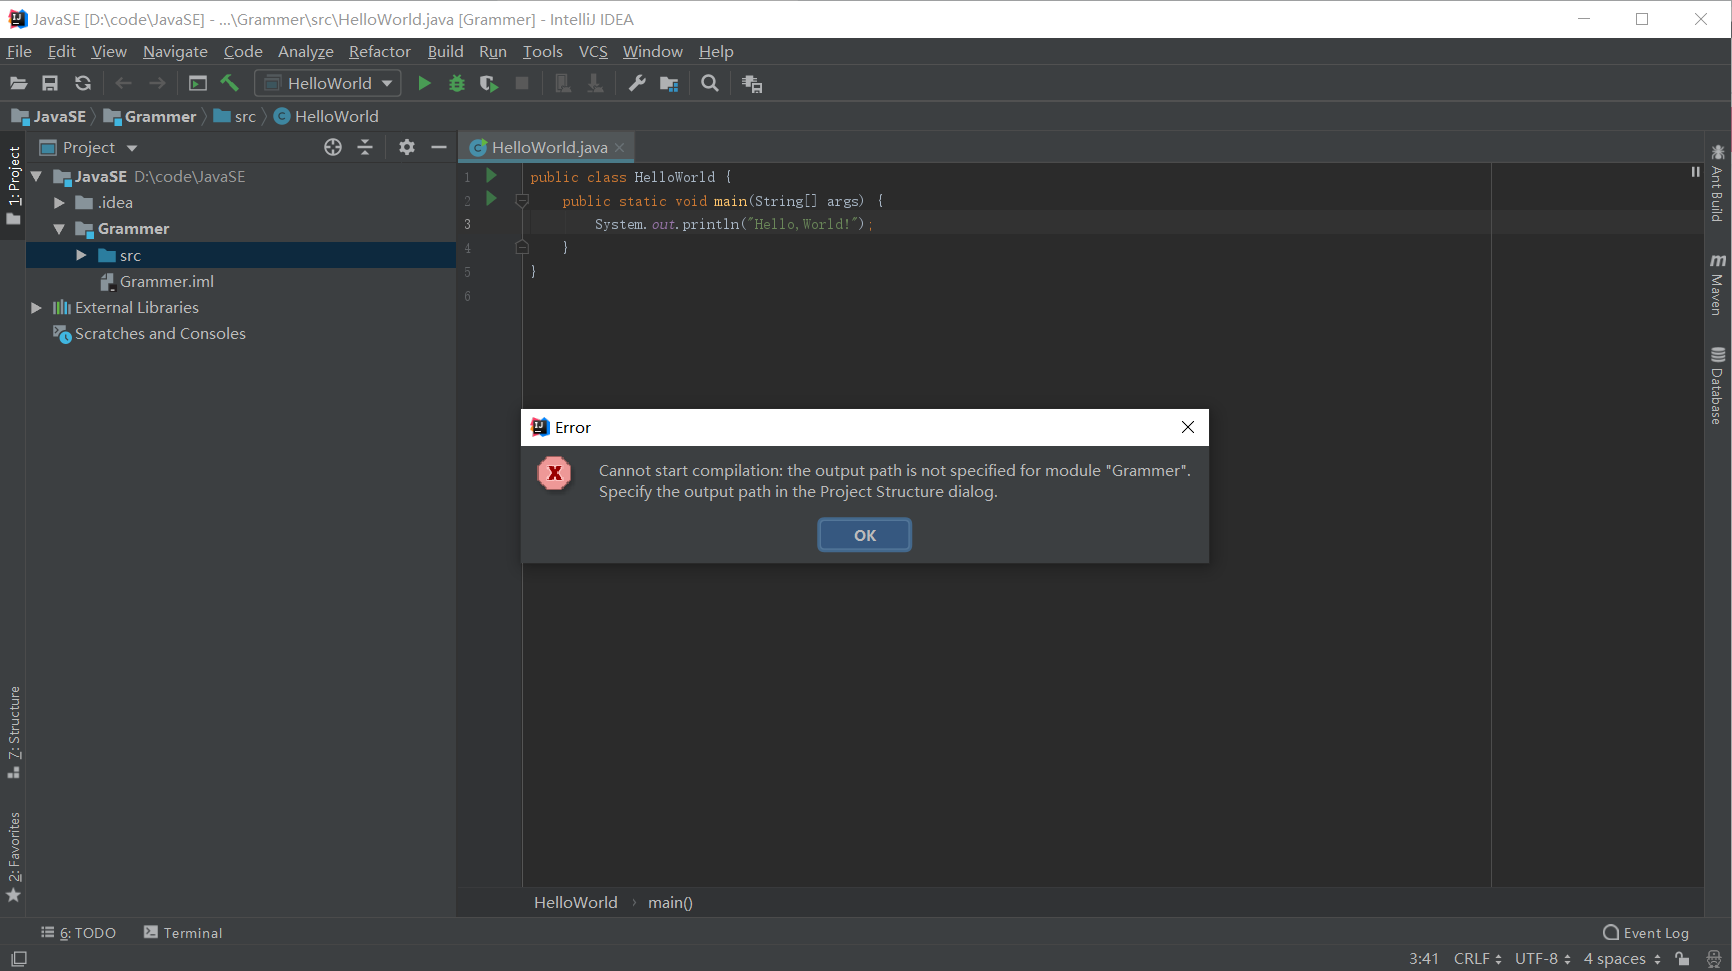This screenshot has height=971, width=1732.
Task: Toggle the Maven side tool window
Action: (x=1718, y=285)
